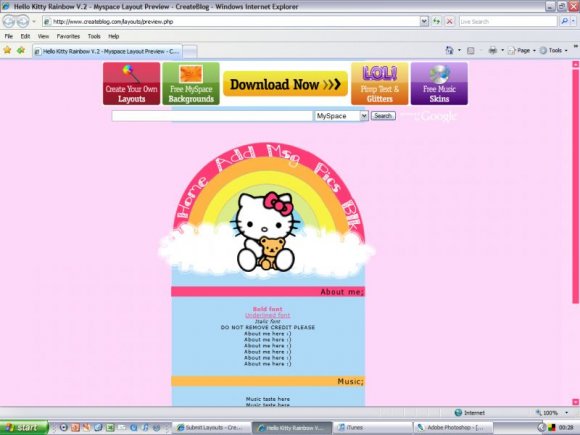Open the recent pages dropdown arrow

click(x=34, y=21)
